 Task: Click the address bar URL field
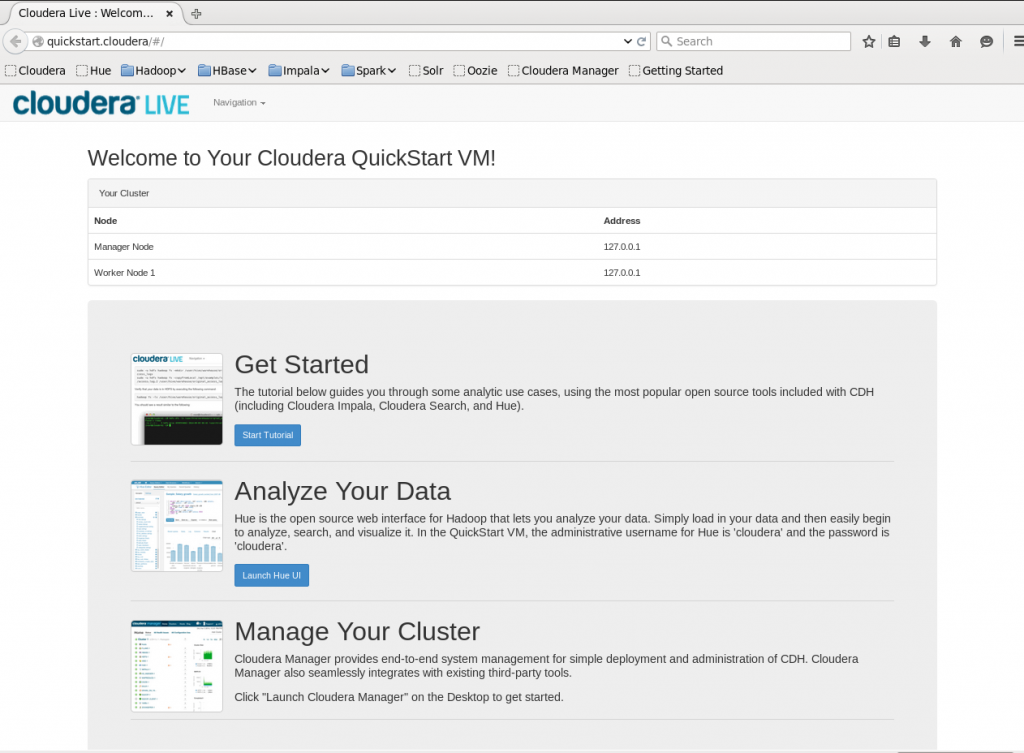pyautogui.click(x=333, y=41)
